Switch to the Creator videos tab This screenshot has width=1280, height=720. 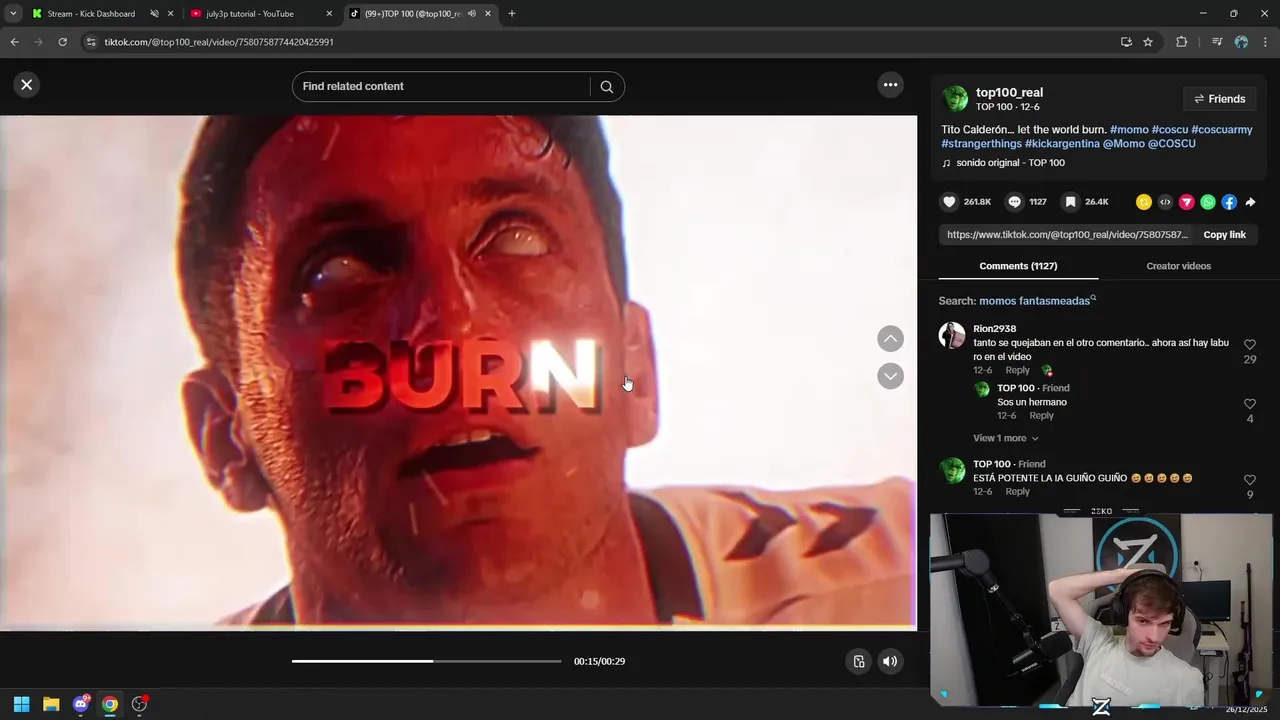coord(1178,266)
